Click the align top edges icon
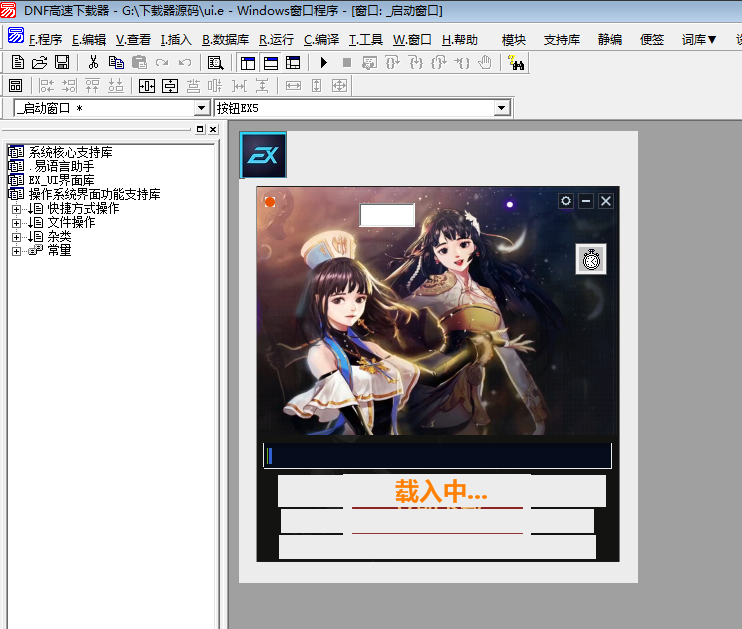742x629 pixels. tap(92, 86)
